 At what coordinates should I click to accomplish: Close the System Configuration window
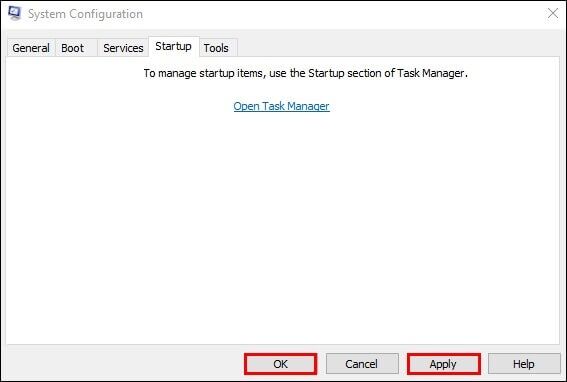pyautogui.click(x=553, y=14)
